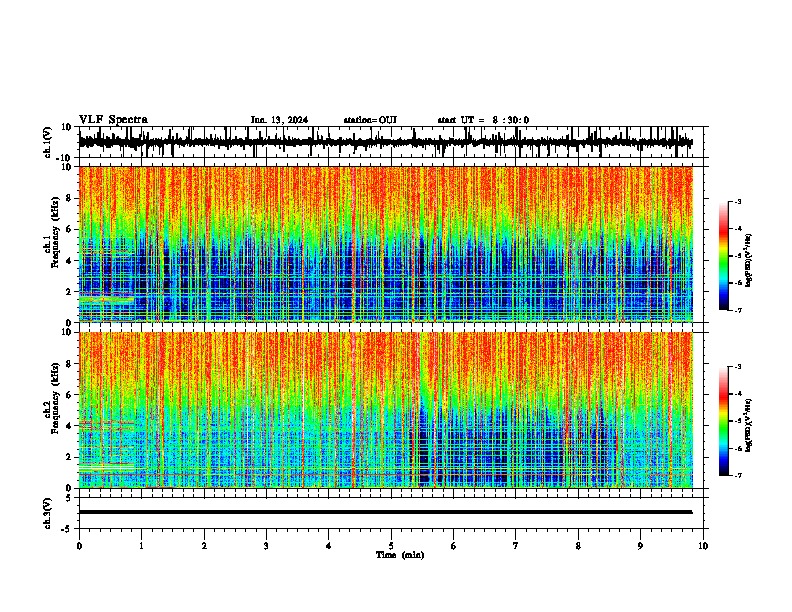Click the ch.2 spectrogram image panel

coord(386,410)
